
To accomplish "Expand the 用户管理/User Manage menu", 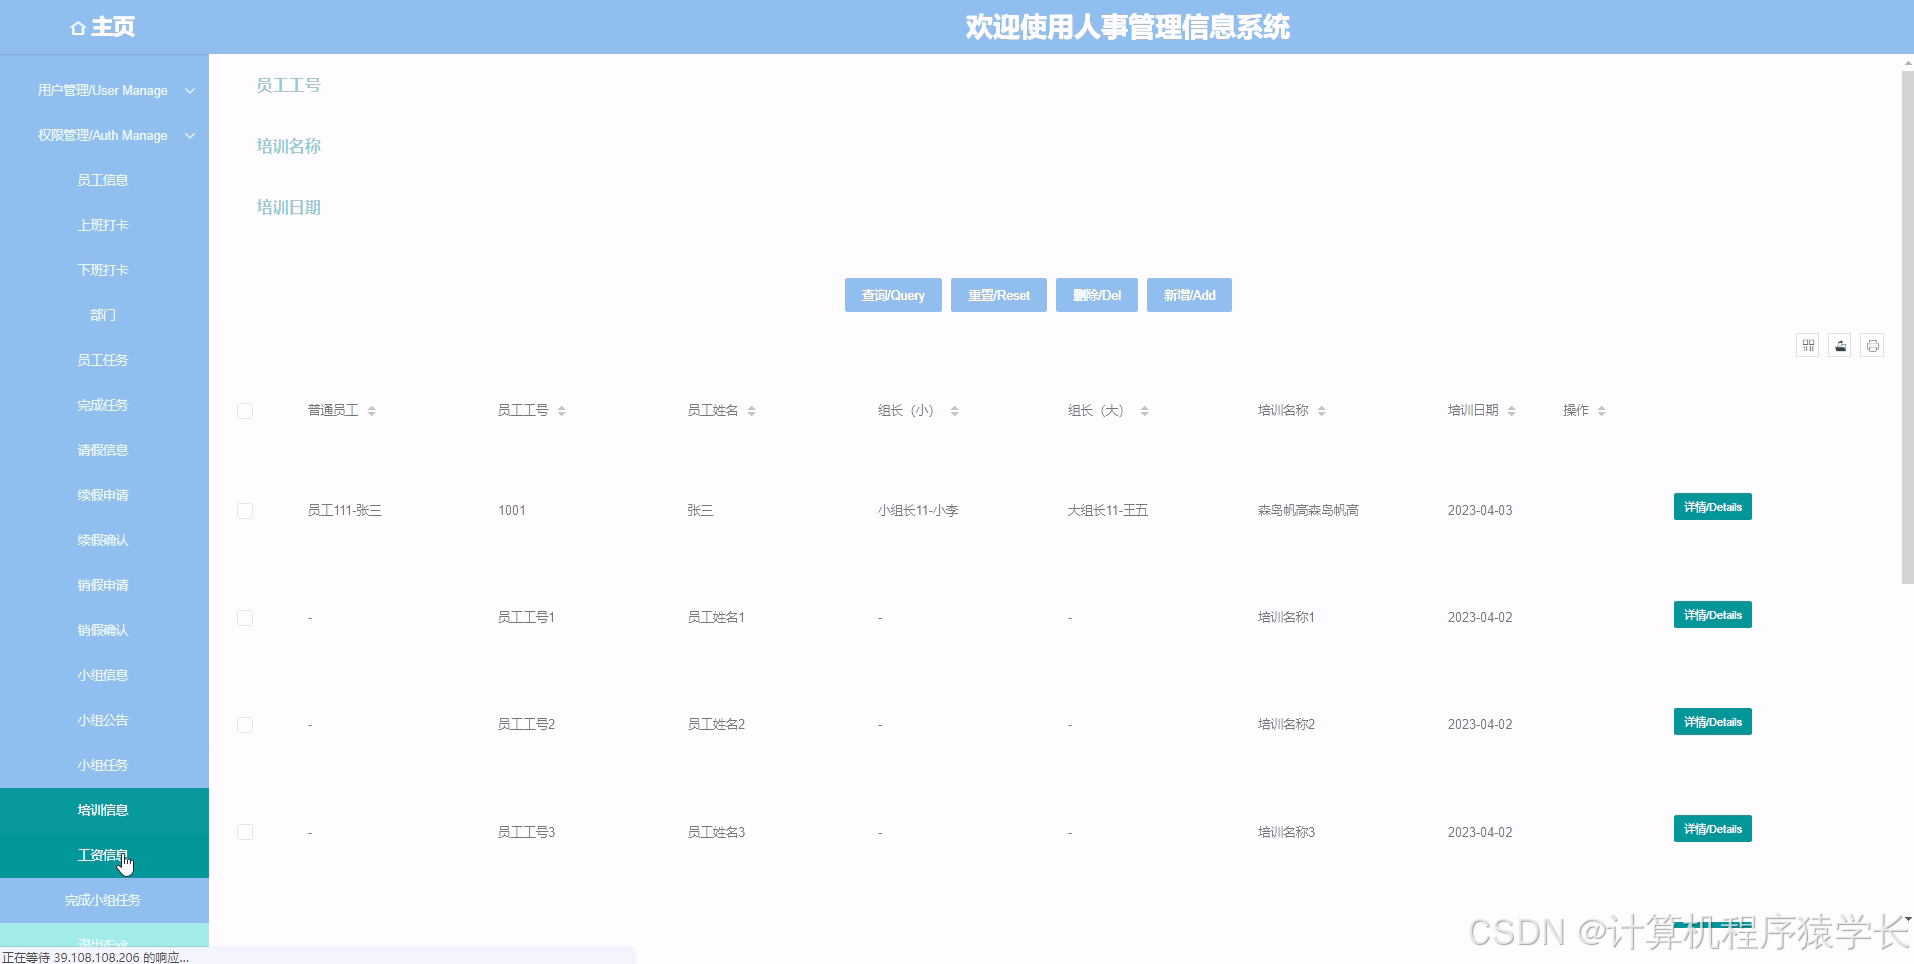I will click(x=103, y=90).
